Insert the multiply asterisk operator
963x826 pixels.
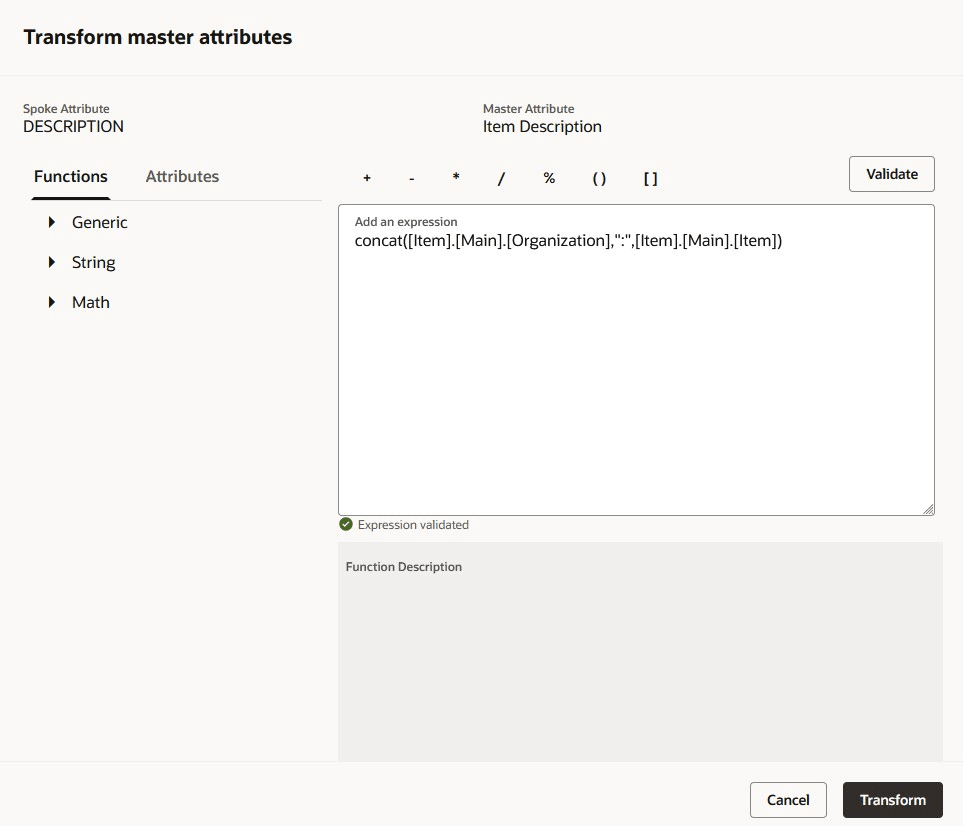click(456, 178)
